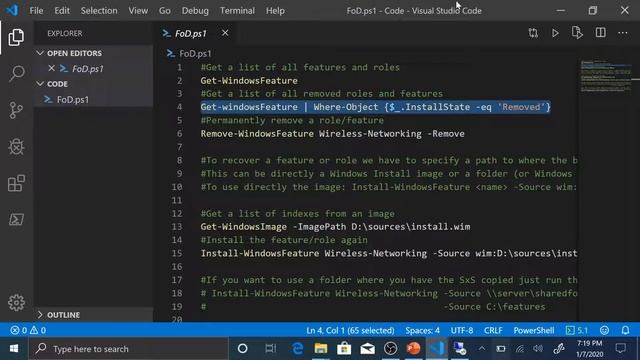Split the editor right

(600, 33)
